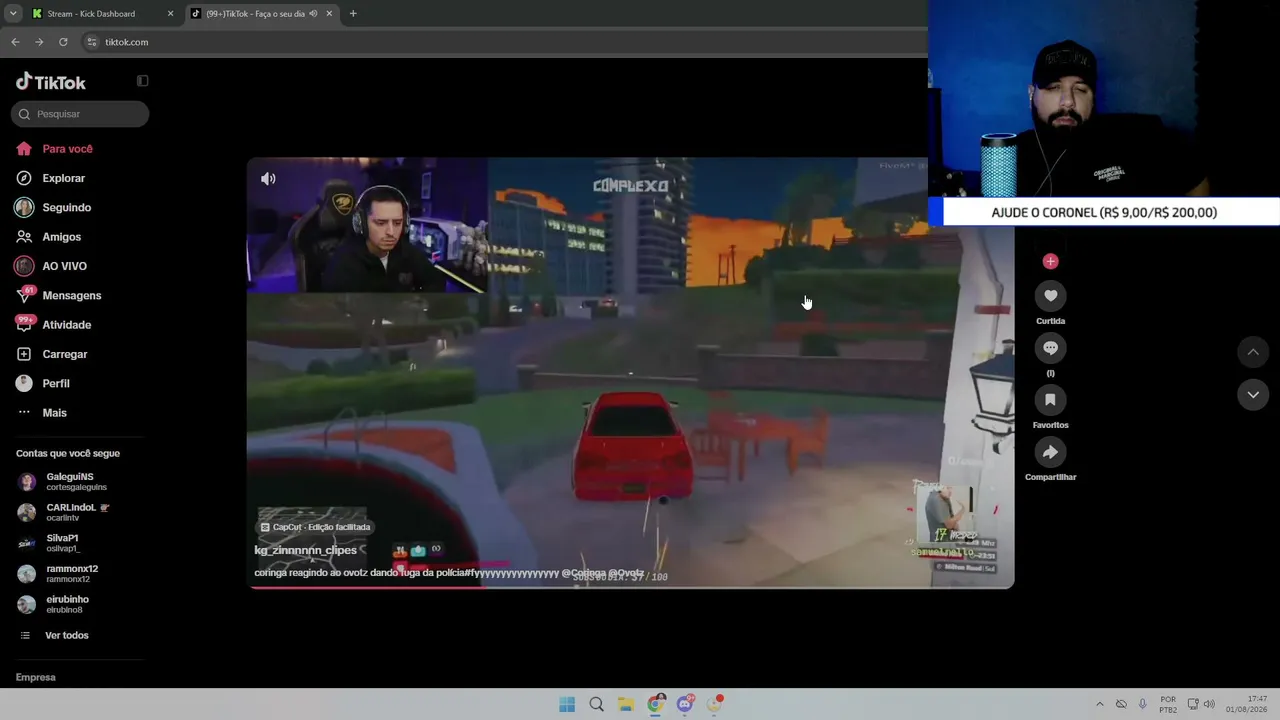
Task: Click the Empresa footer link
Action: [36, 678]
